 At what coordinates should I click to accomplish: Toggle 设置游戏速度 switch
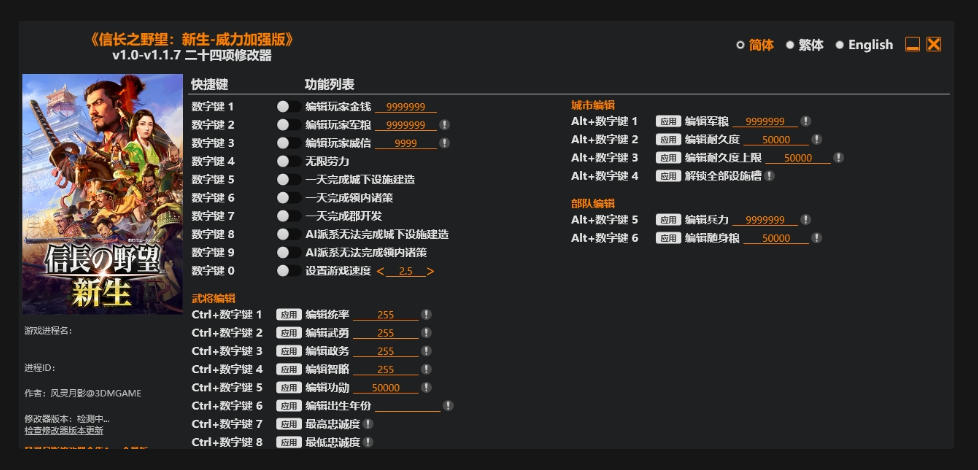point(289,271)
